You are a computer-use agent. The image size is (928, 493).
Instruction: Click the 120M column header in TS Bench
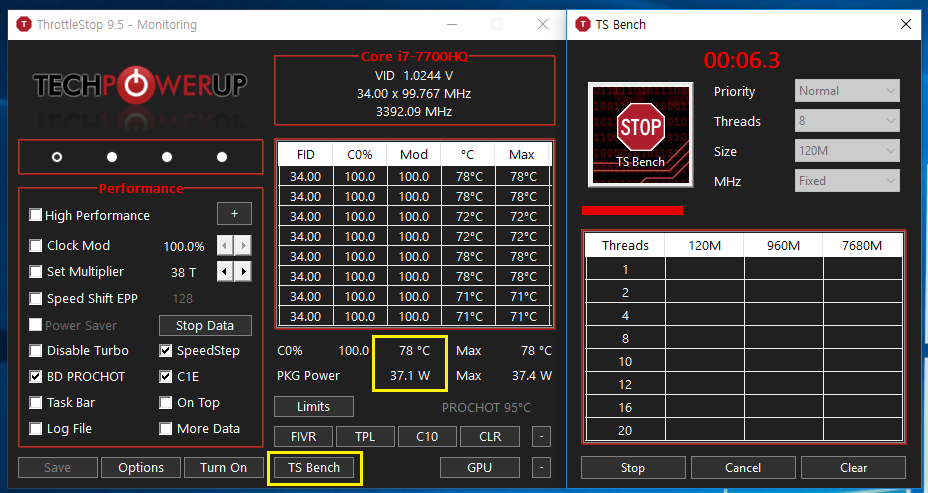coord(704,246)
